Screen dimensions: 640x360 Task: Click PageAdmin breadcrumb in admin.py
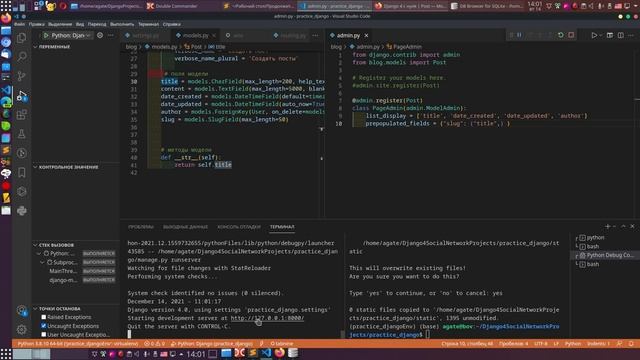[403, 47]
